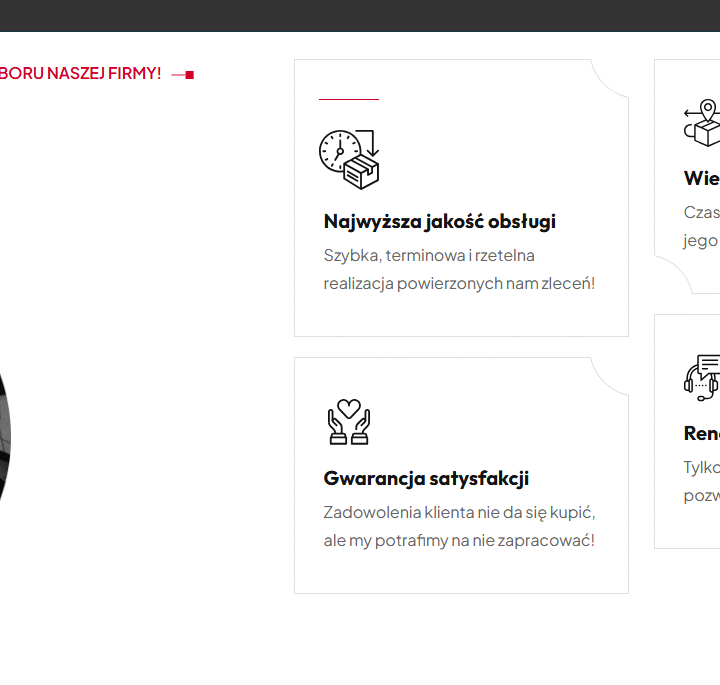Screen dimensions: 720x685
Task: Click the cut-off "Czas" description text
Action: (701, 212)
